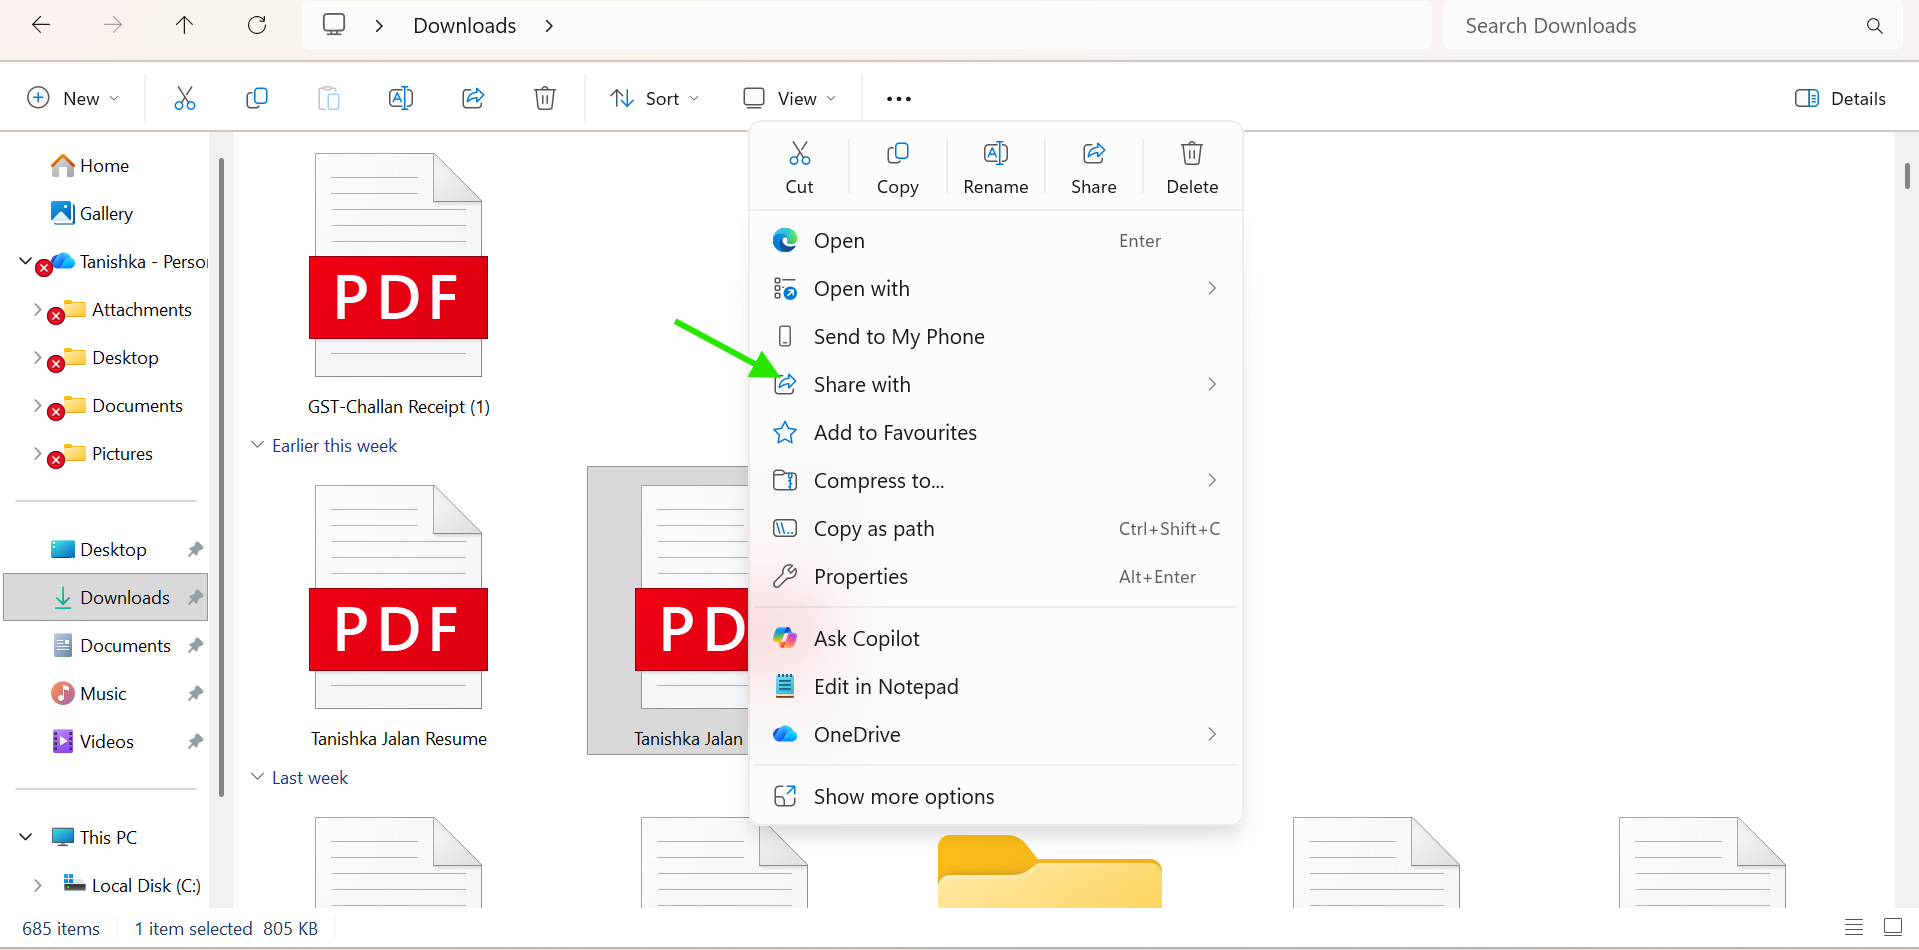Screen dimensions: 1919x950
Task: Click the toolbar Delete trash icon
Action: [545, 98]
